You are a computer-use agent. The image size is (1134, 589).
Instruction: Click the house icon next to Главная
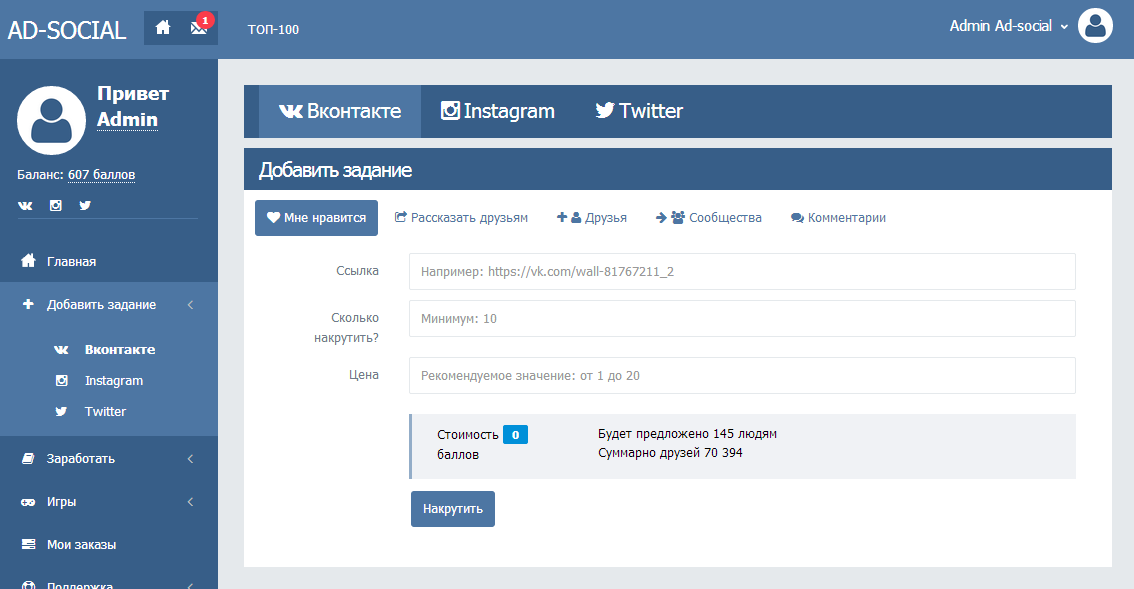tap(28, 260)
